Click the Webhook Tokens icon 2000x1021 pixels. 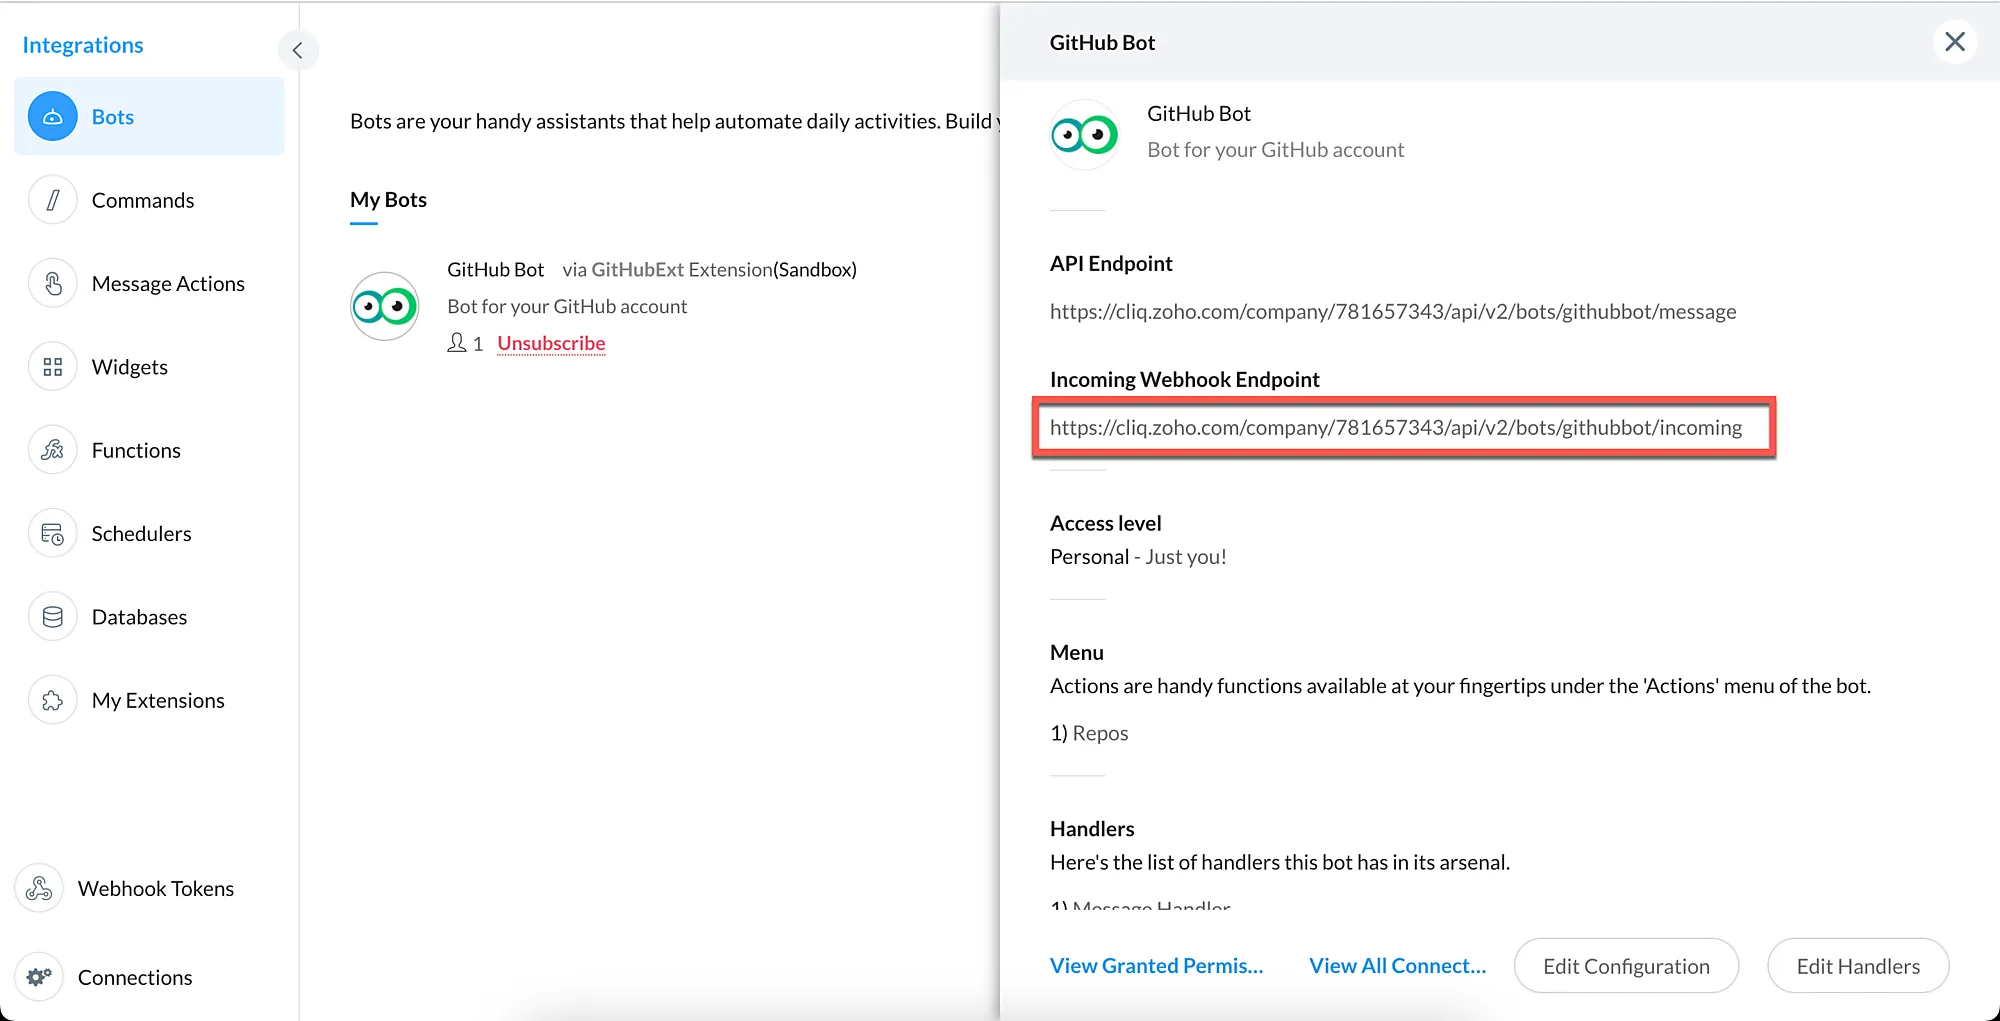click(39, 888)
